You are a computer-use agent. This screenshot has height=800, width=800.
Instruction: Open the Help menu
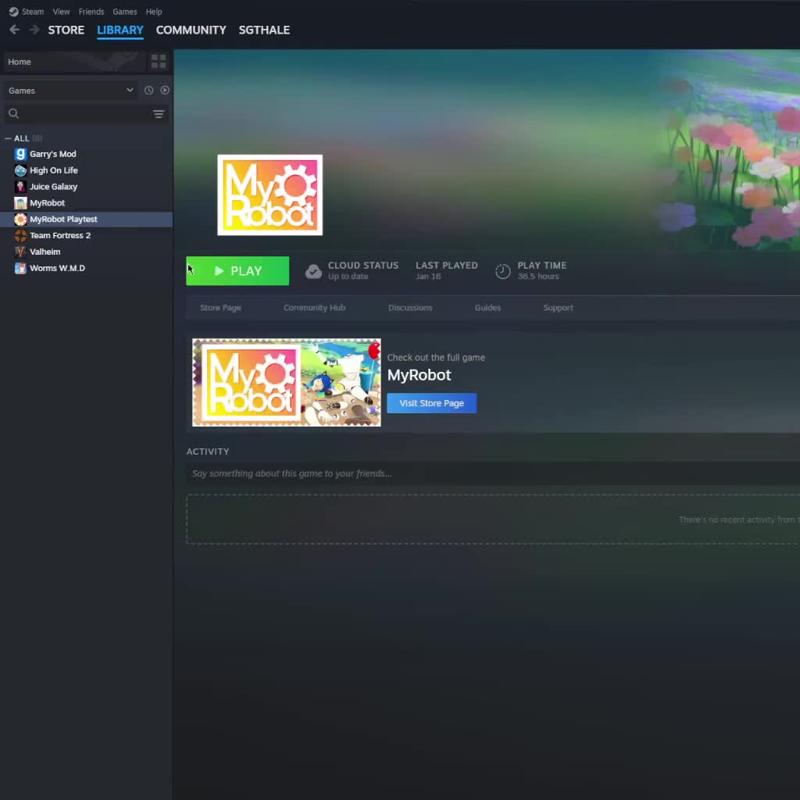pos(154,12)
